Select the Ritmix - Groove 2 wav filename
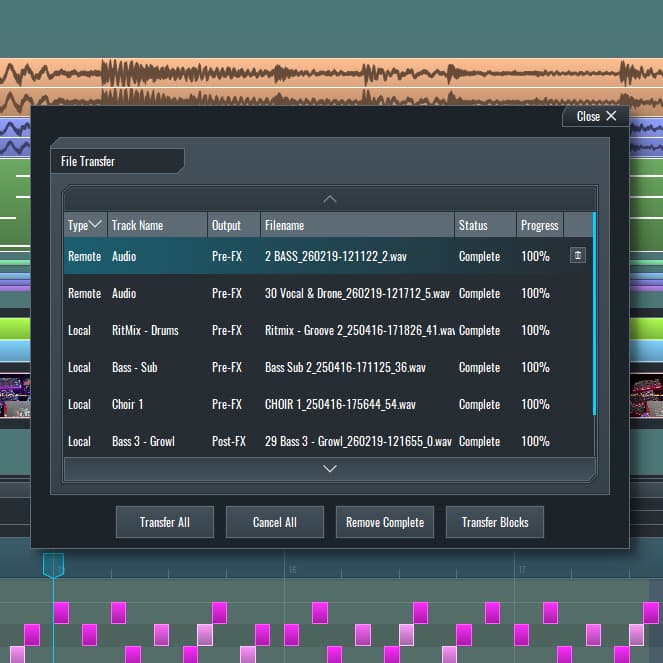 (359, 330)
